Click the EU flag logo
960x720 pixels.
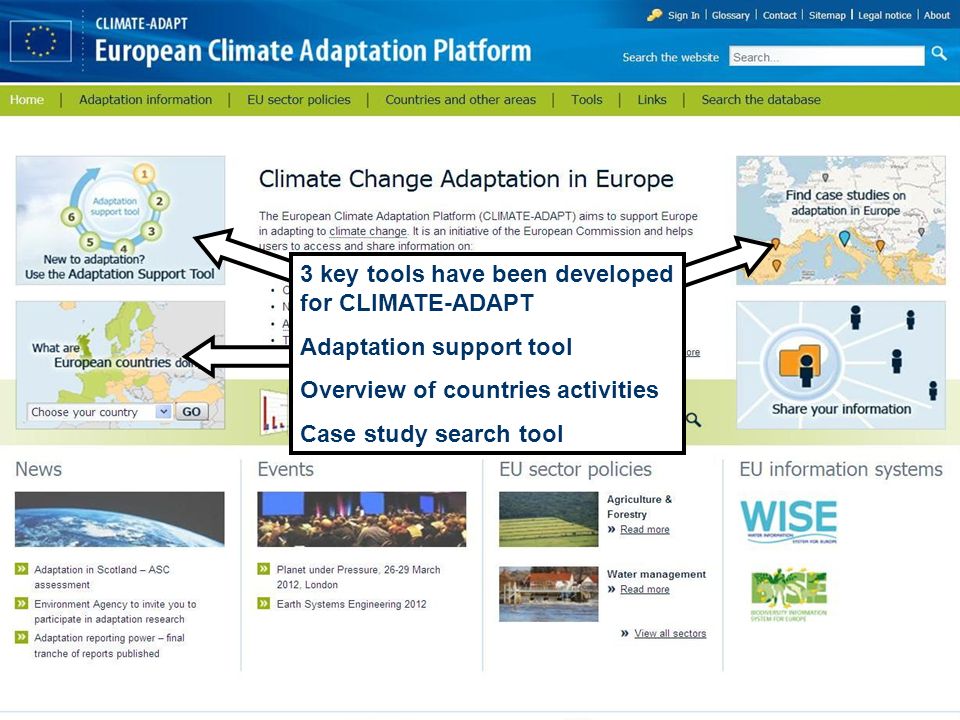[x=40, y=41]
